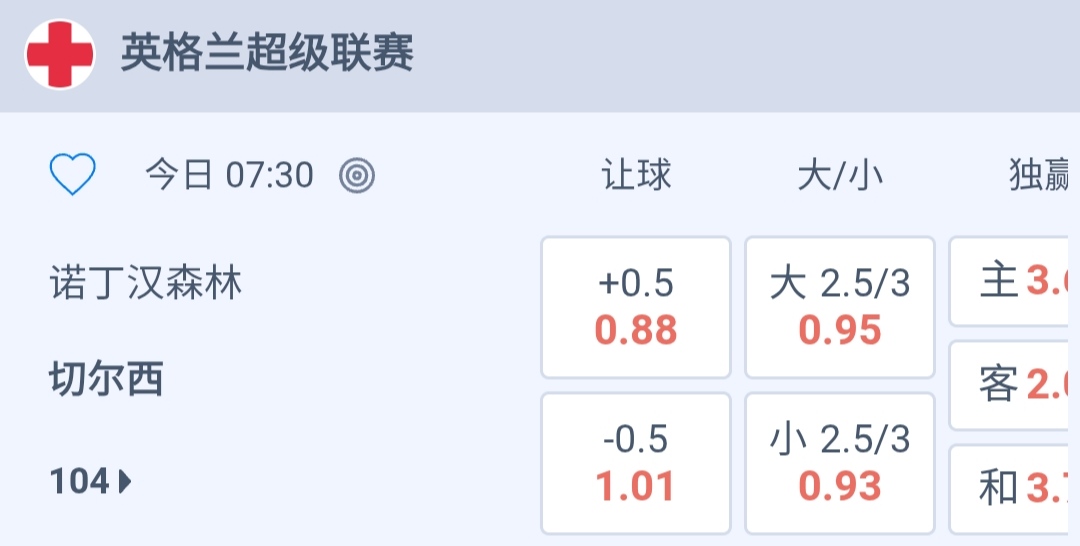Image resolution: width=1080 pixels, height=546 pixels.
Task: Open the 切尔西 team name
Action: pos(107,380)
